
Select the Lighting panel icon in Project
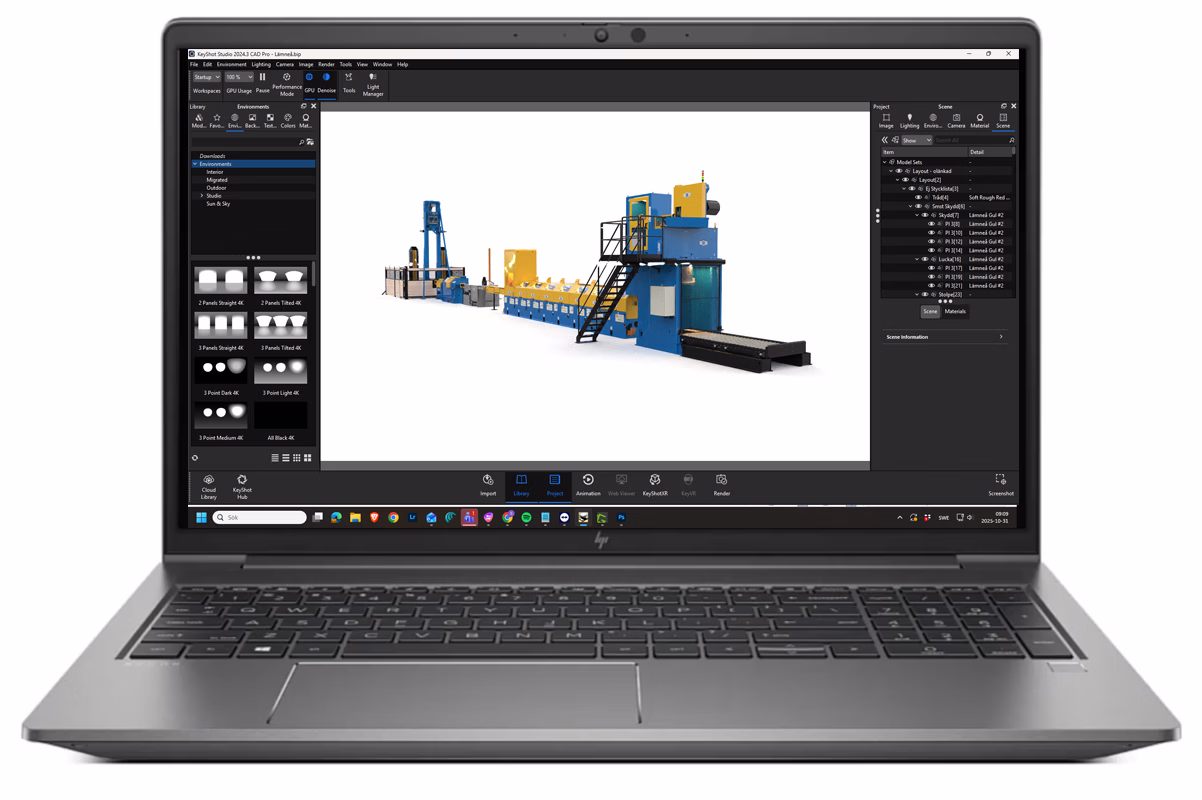pos(910,119)
